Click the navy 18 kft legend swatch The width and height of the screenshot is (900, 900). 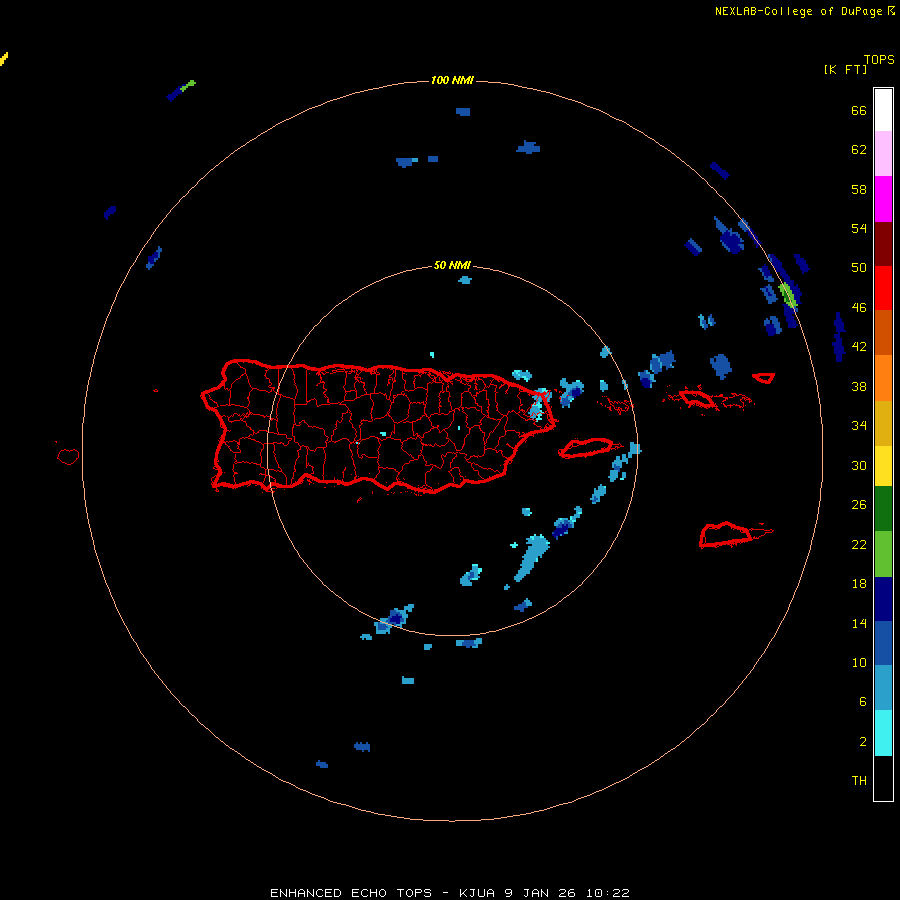click(x=883, y=599)
